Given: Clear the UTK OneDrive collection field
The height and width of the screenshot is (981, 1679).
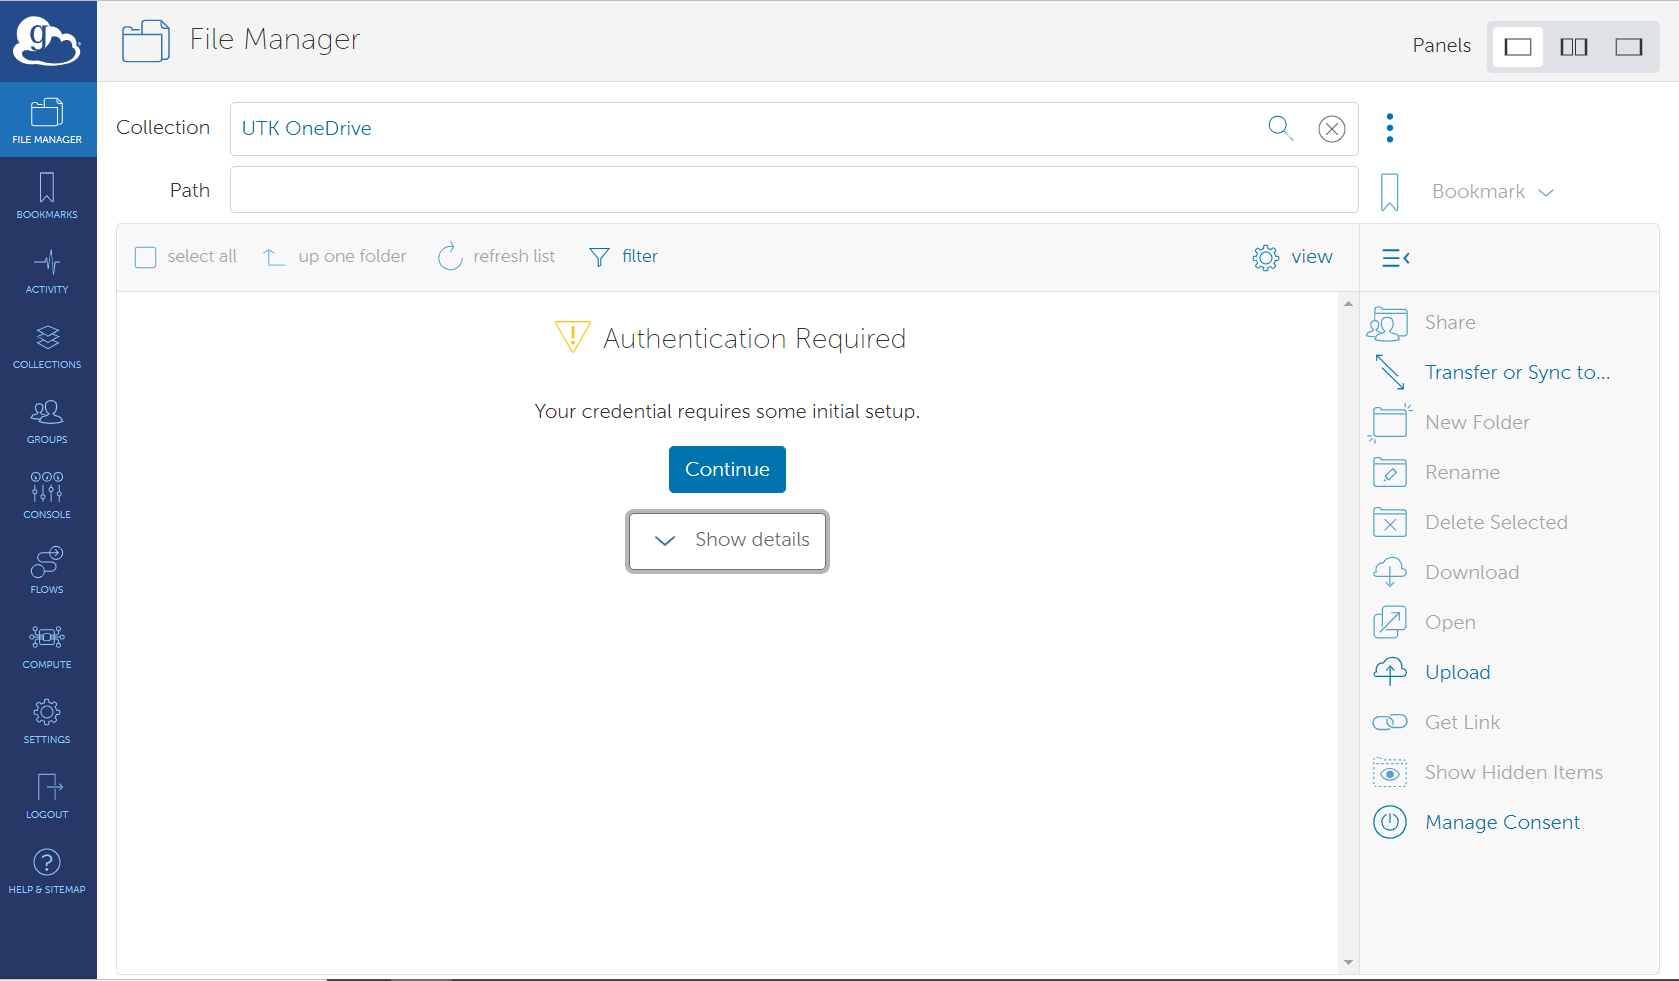Looking at the screenshot, I should [1331, 129].
